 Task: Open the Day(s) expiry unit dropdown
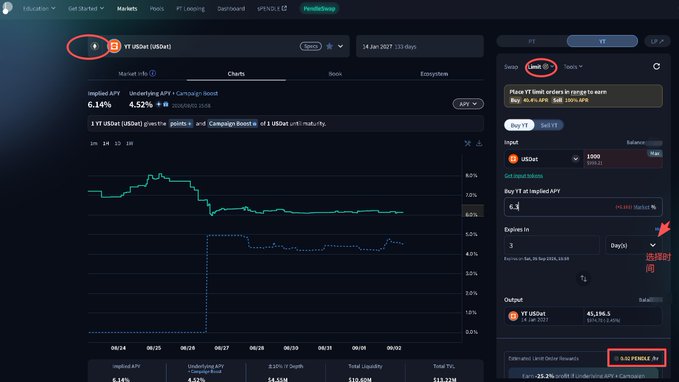[x=634, y=245]
